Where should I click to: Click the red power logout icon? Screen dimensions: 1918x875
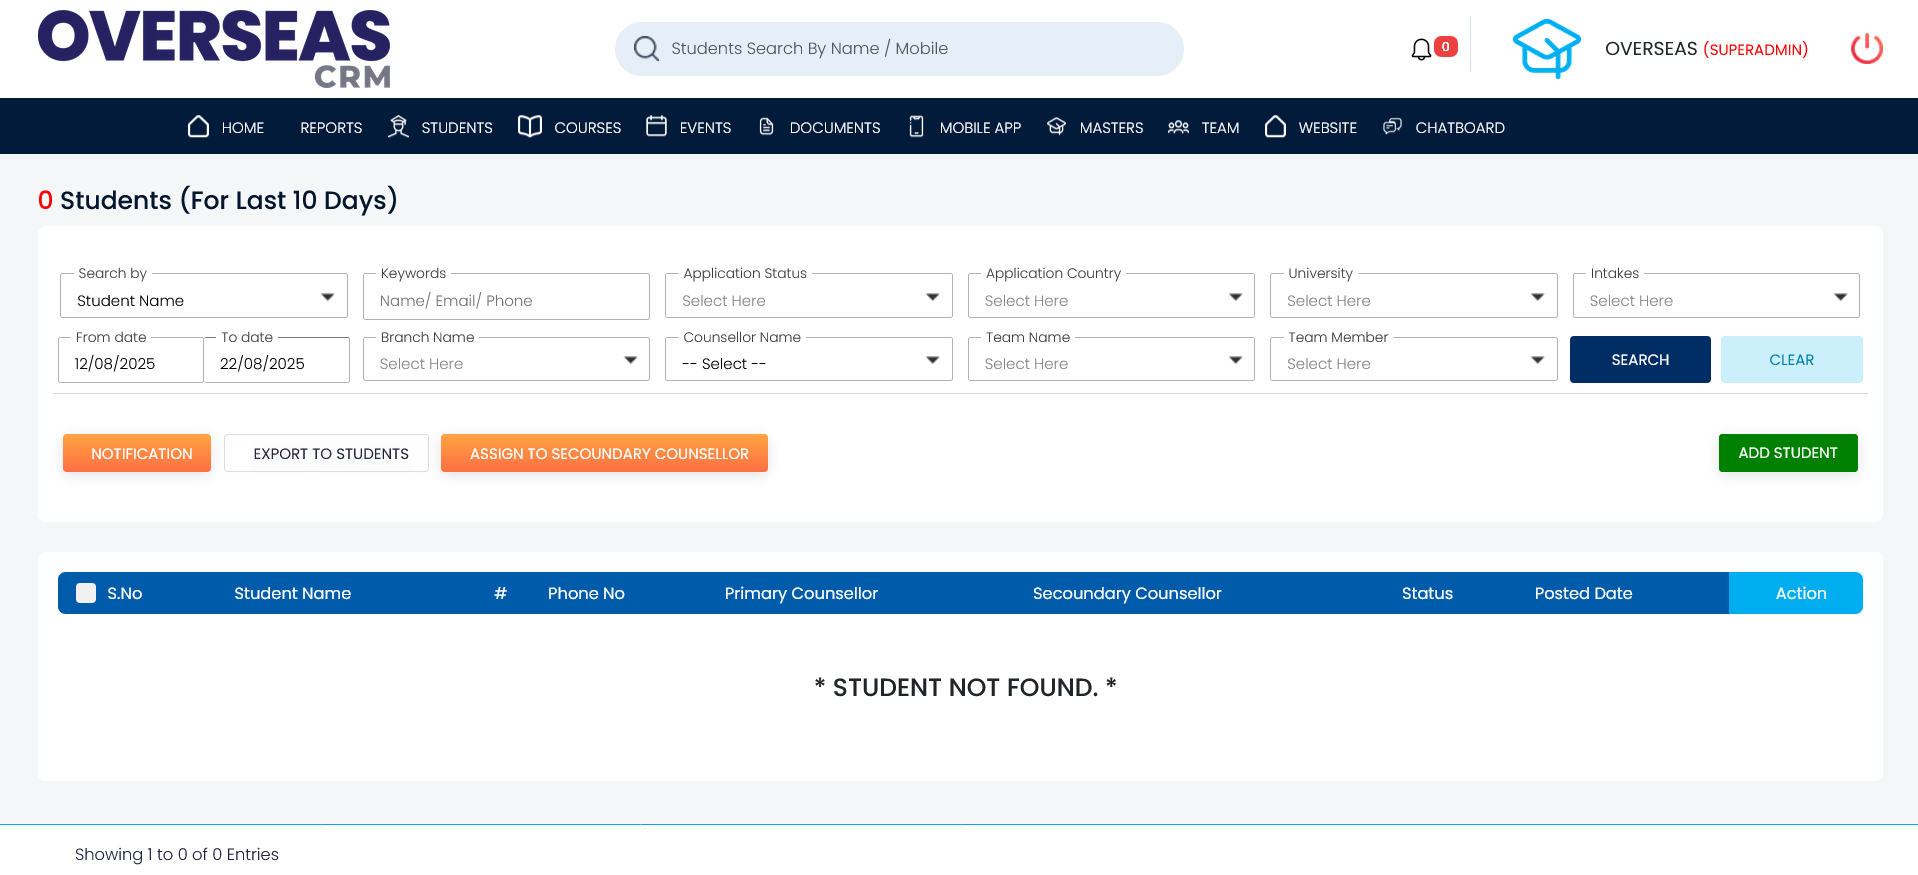point(1866,49)
